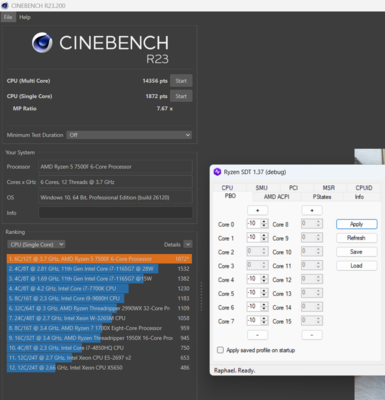Viewport: 385px width, 400px height.
Task: Click the 1872 pts single core score
Action: (x=156, y=96)
